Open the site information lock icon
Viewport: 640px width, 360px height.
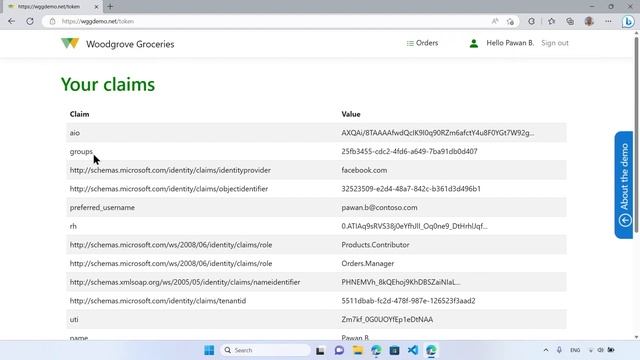click(52, 21)
